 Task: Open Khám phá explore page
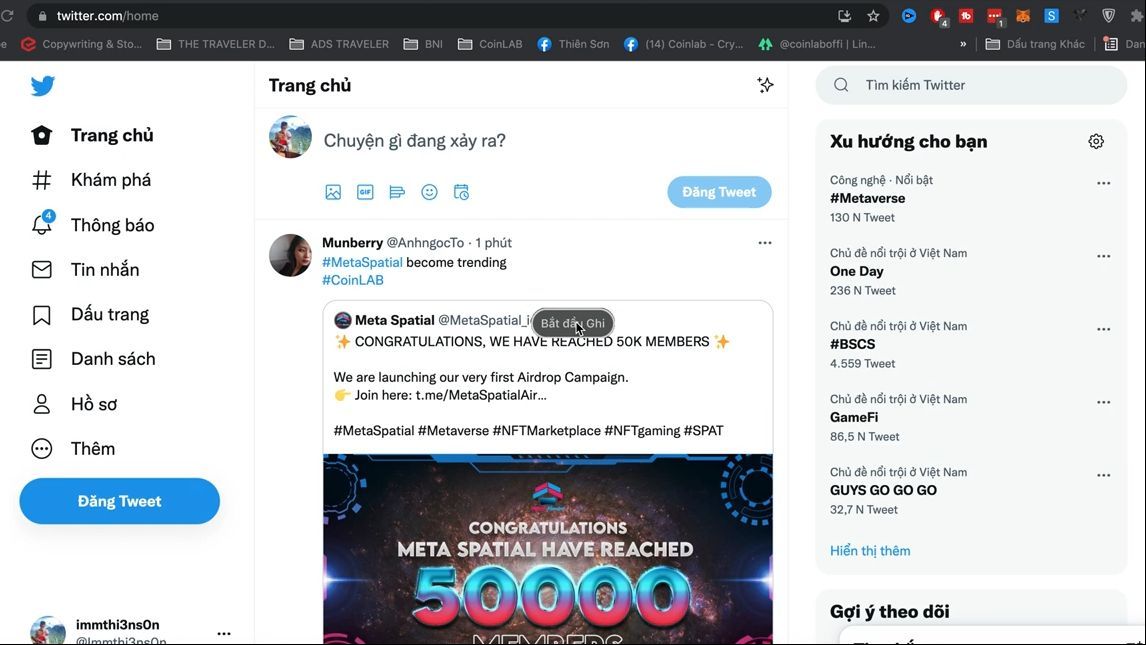click(91, 180)
